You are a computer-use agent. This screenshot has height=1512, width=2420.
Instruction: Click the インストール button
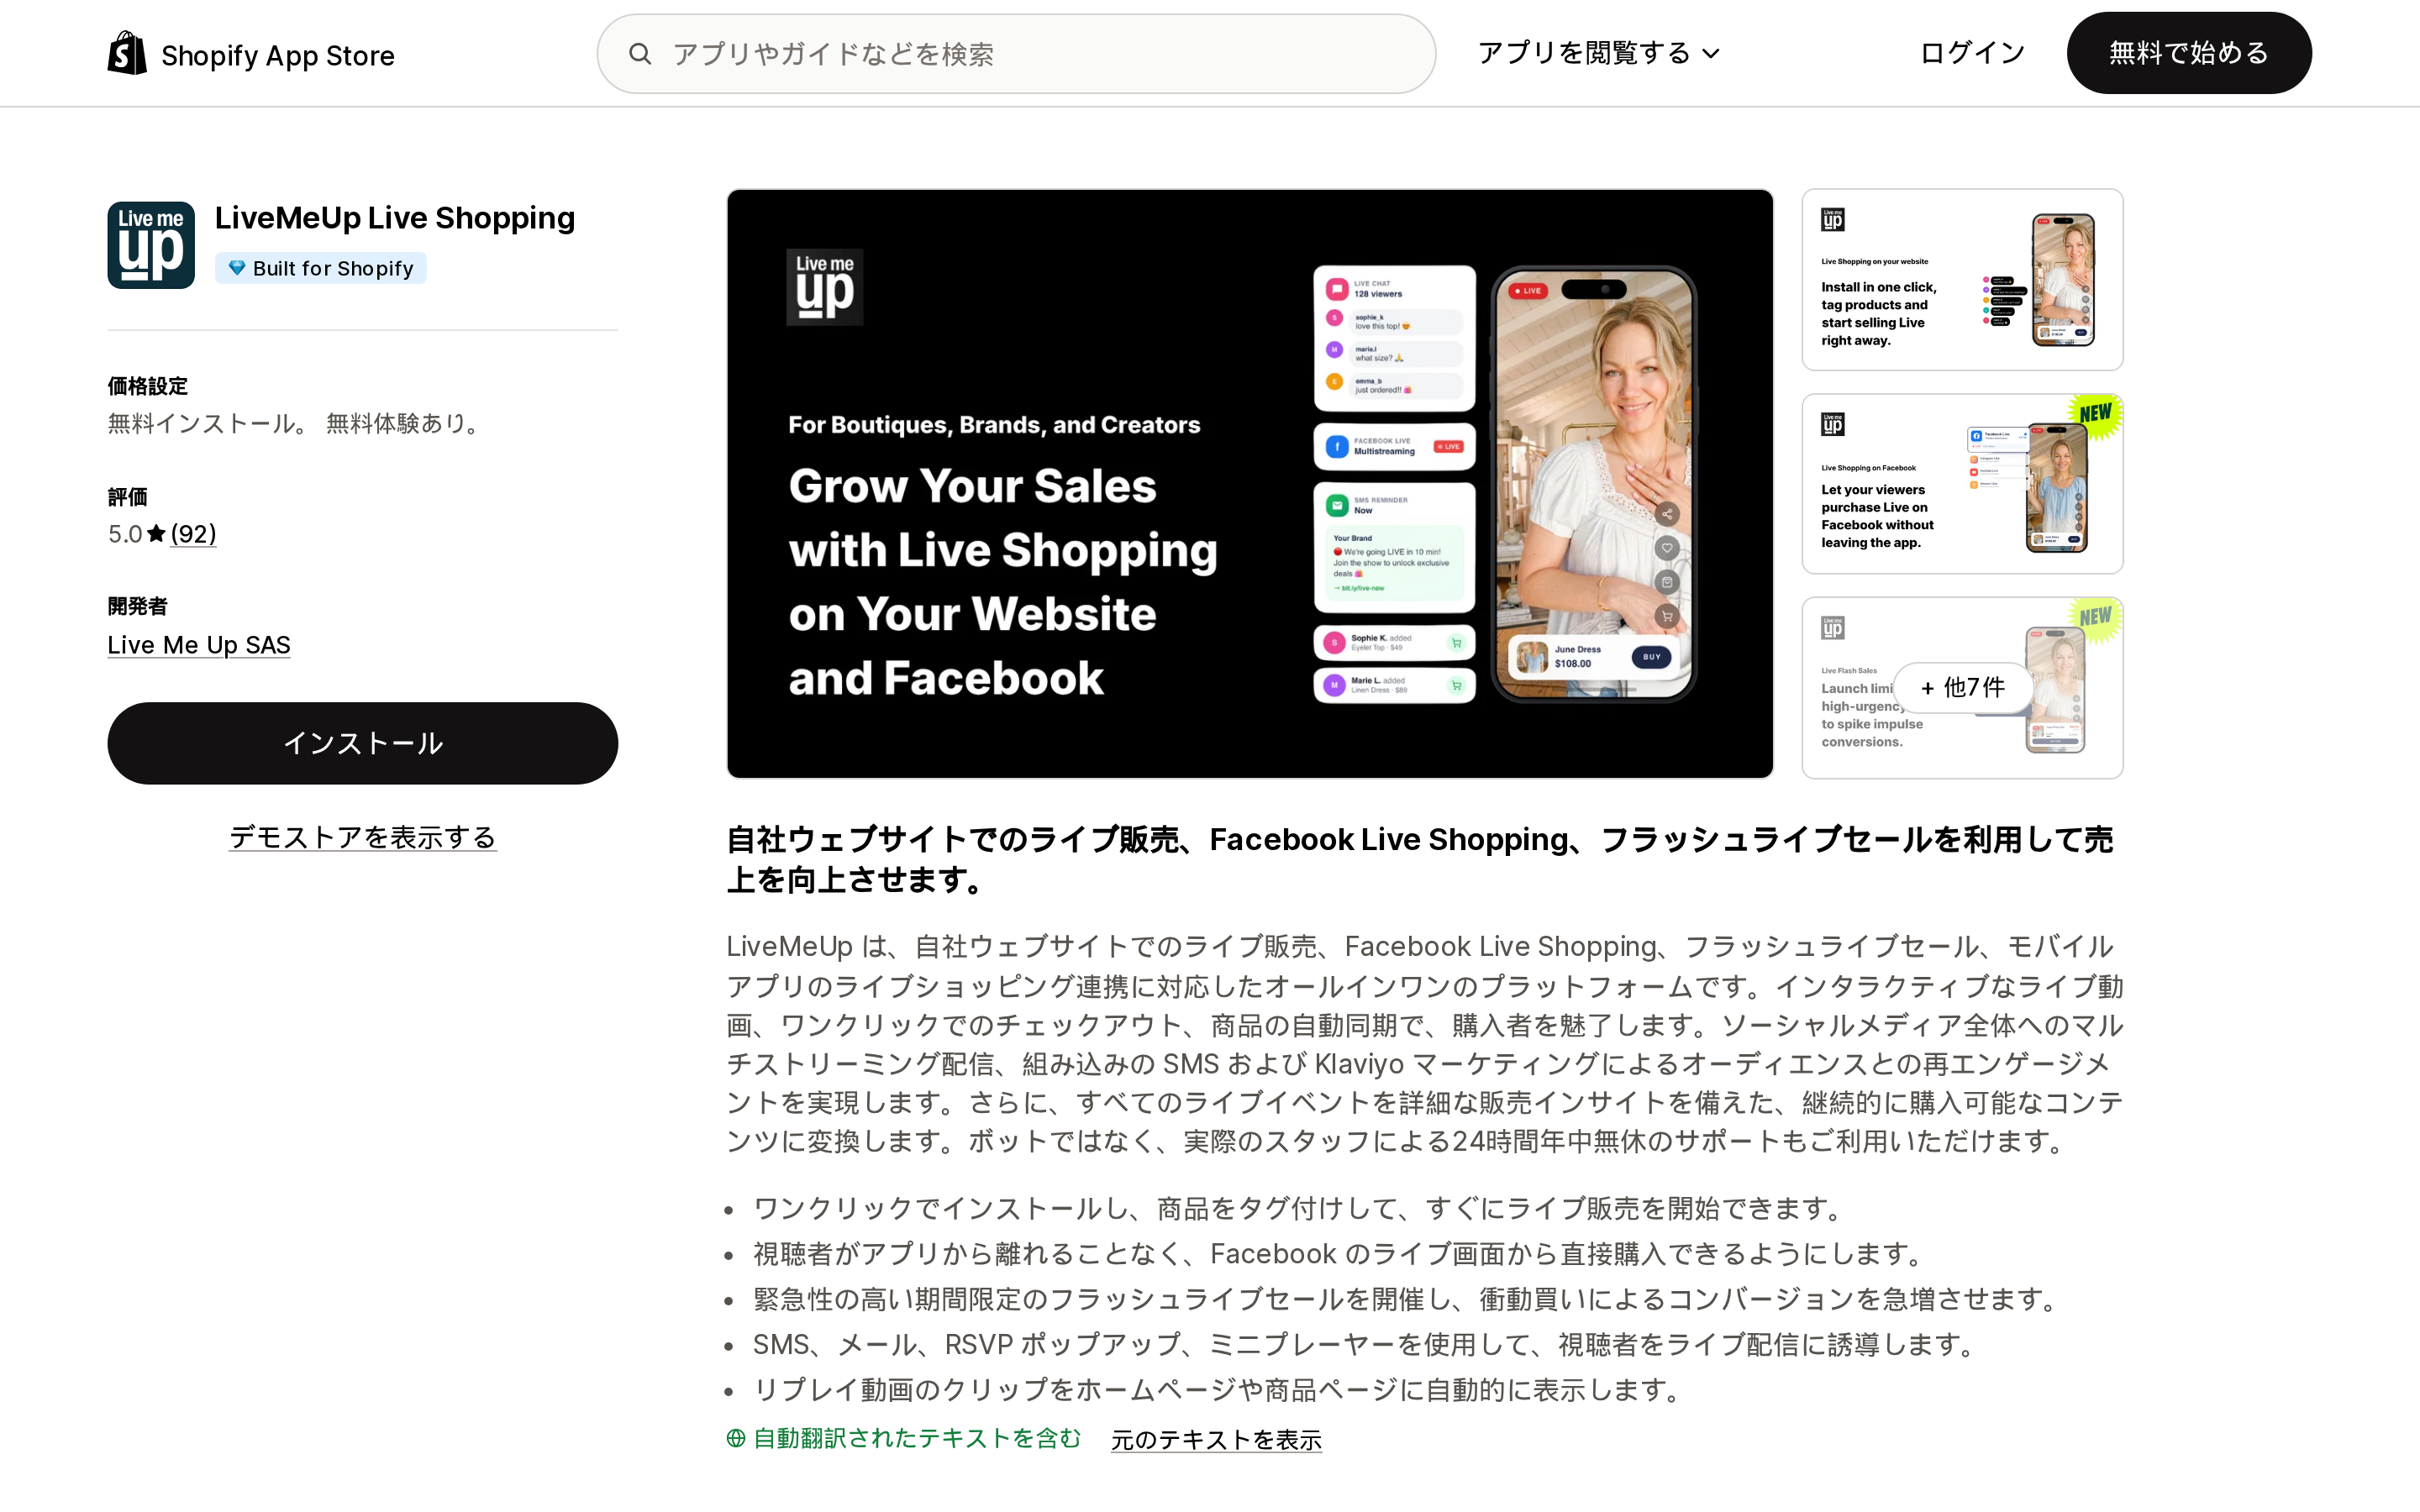pos(362,743)
